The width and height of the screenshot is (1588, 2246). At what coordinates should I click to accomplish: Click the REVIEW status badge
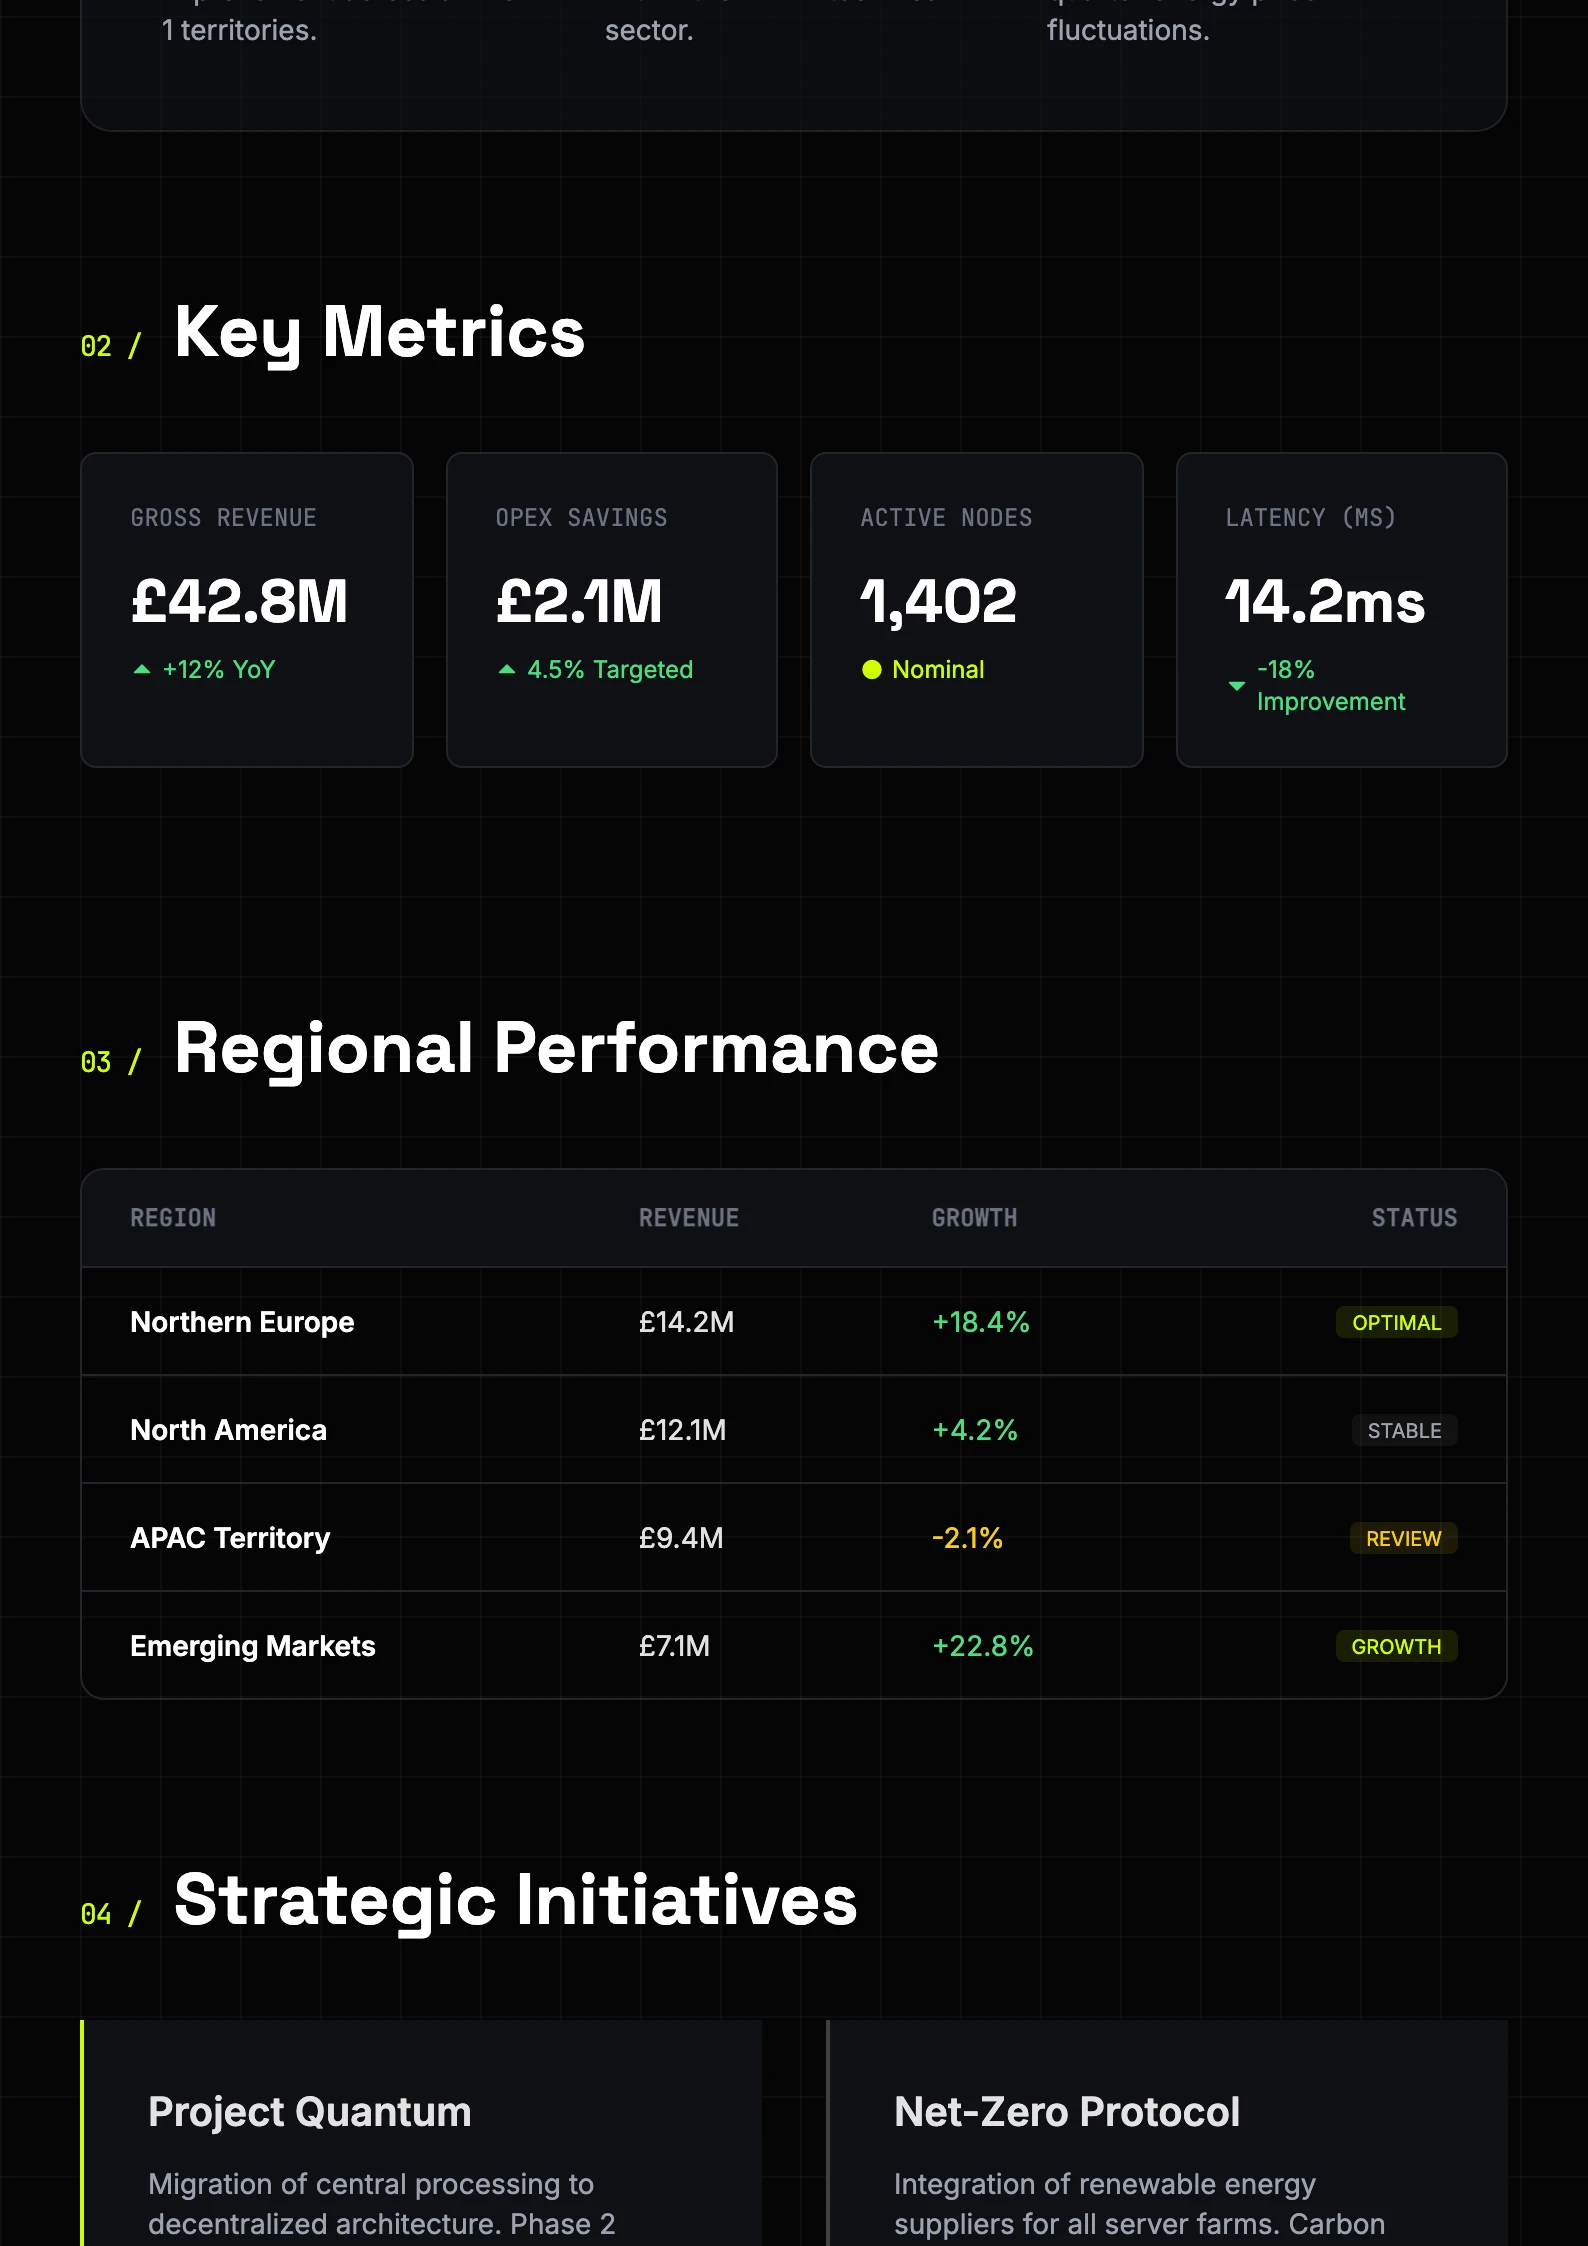pyautogui.click(x=1403, y=1539)
